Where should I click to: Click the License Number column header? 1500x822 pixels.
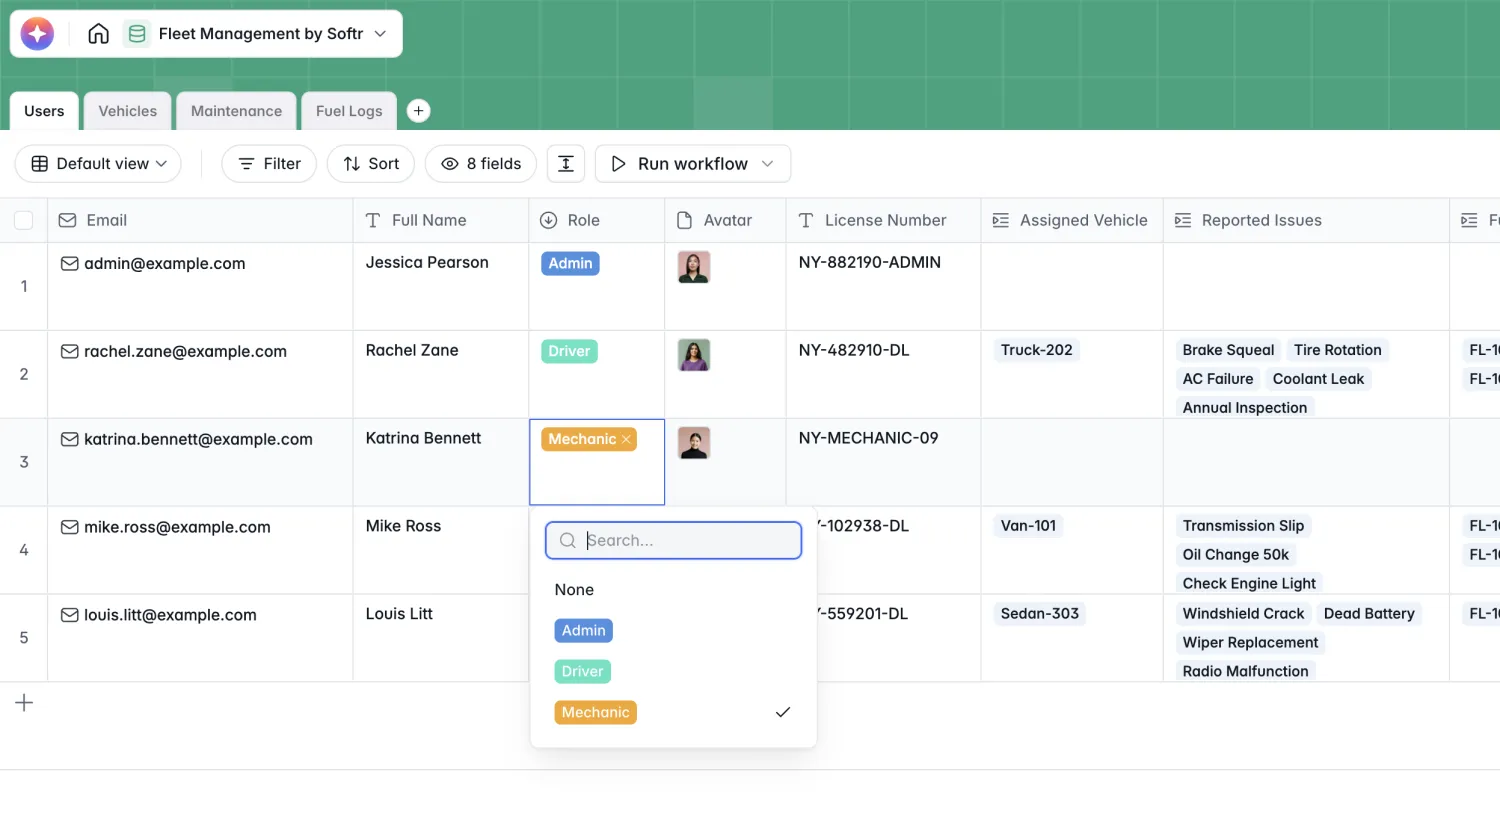[x=883, y=220]
